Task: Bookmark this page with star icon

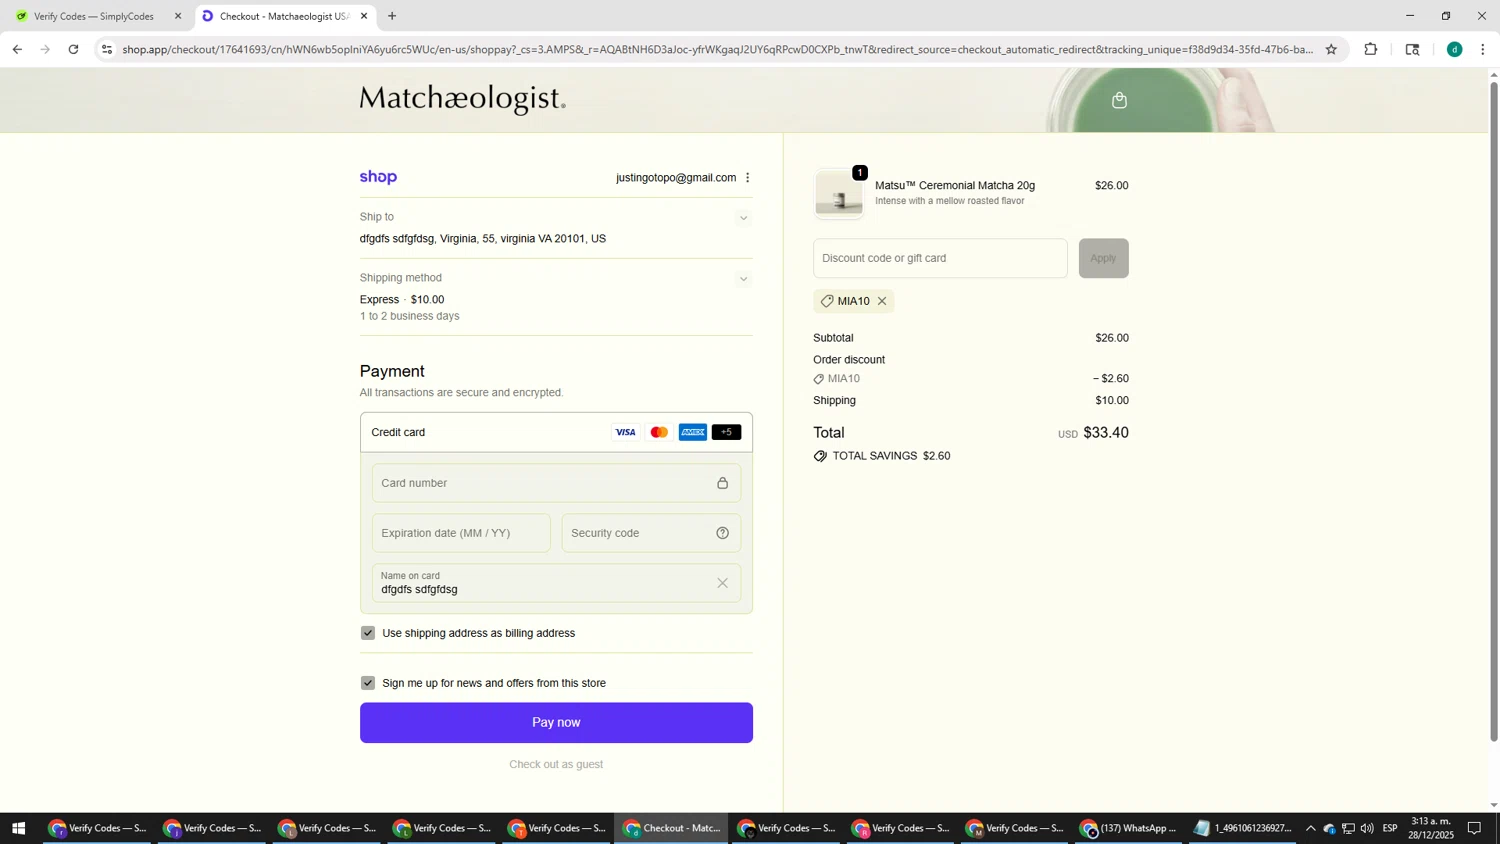Action: coord(1331,49)
